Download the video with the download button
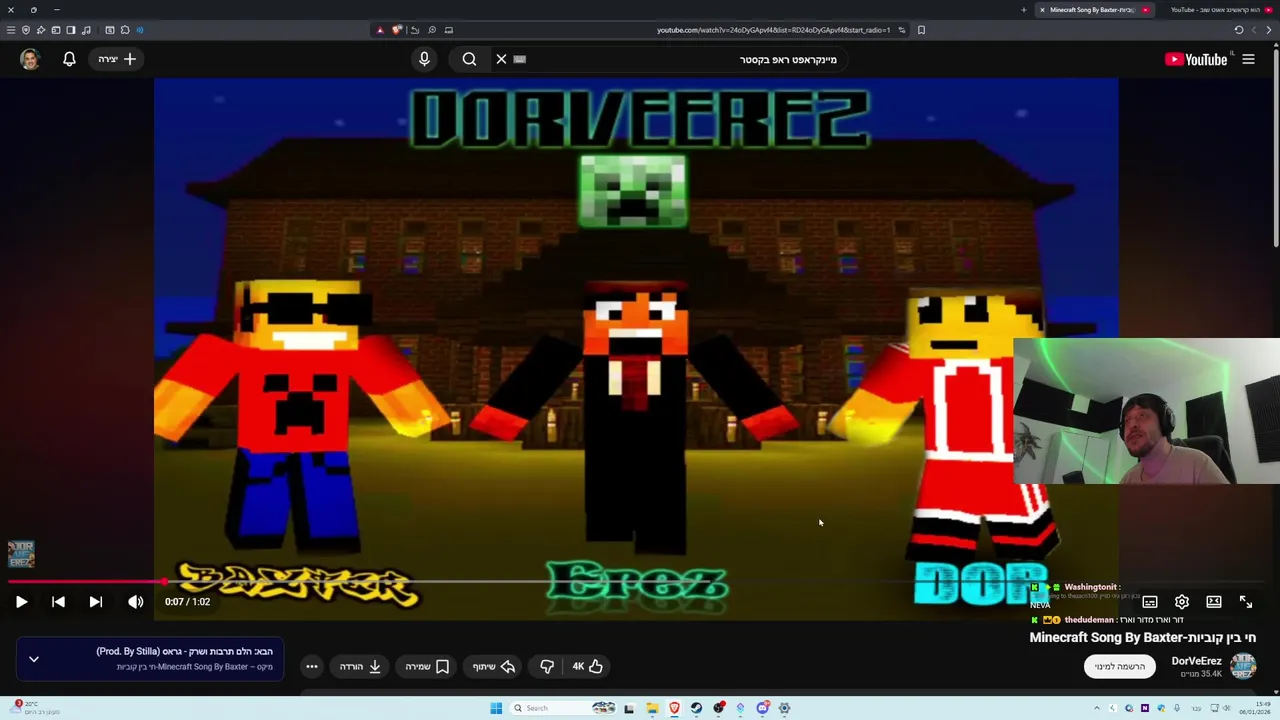The width and height of the screenshot is (1280, 720). click(x=360, y=666)
